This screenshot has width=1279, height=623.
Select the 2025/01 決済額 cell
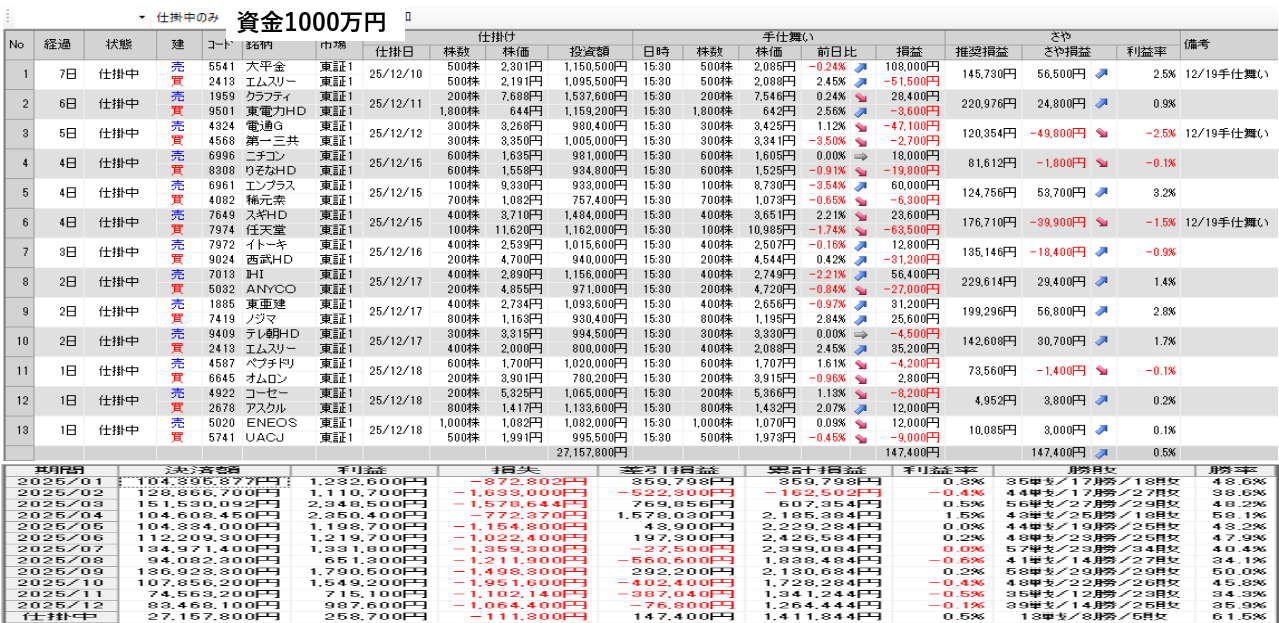205,482
